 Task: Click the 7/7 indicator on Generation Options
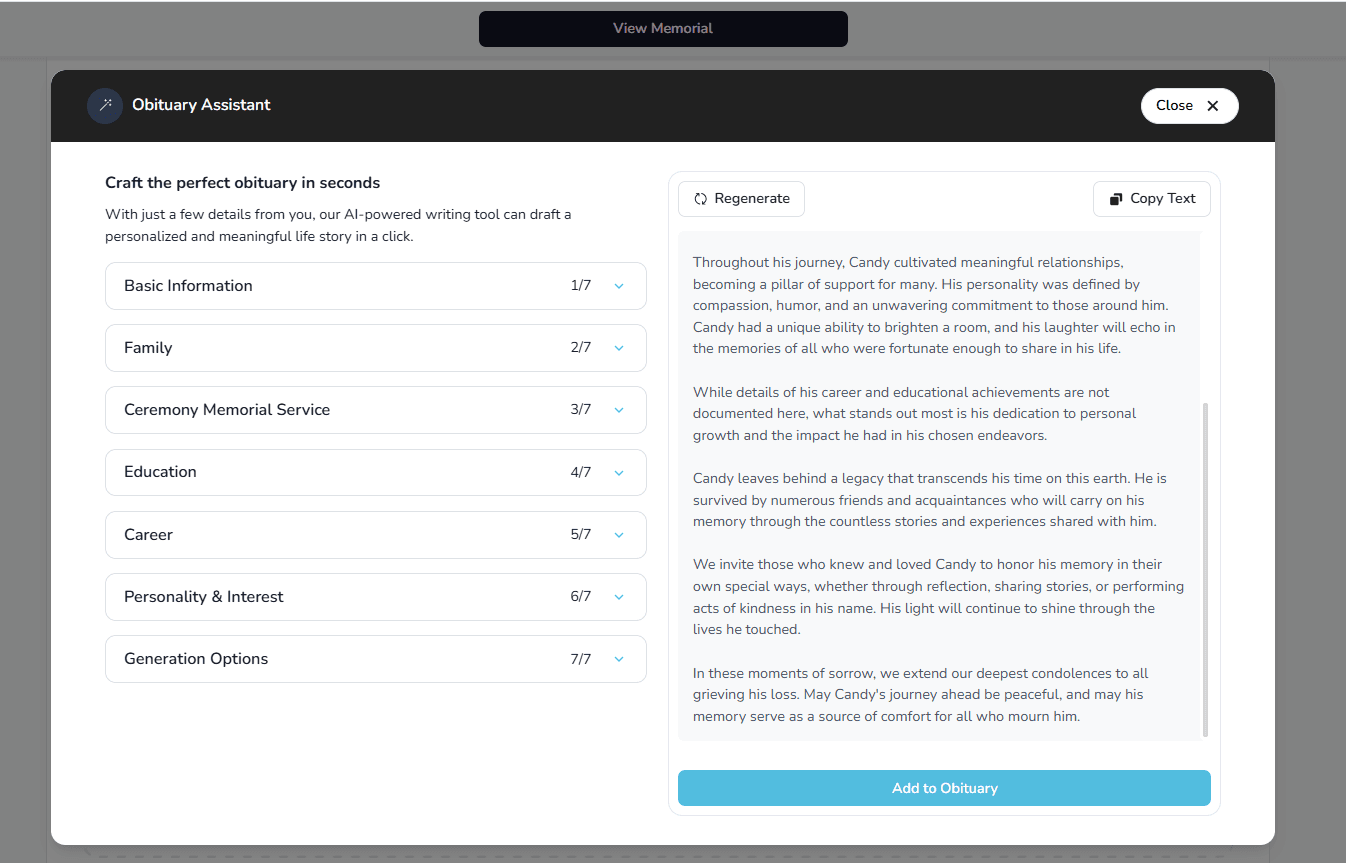[580, 658]
